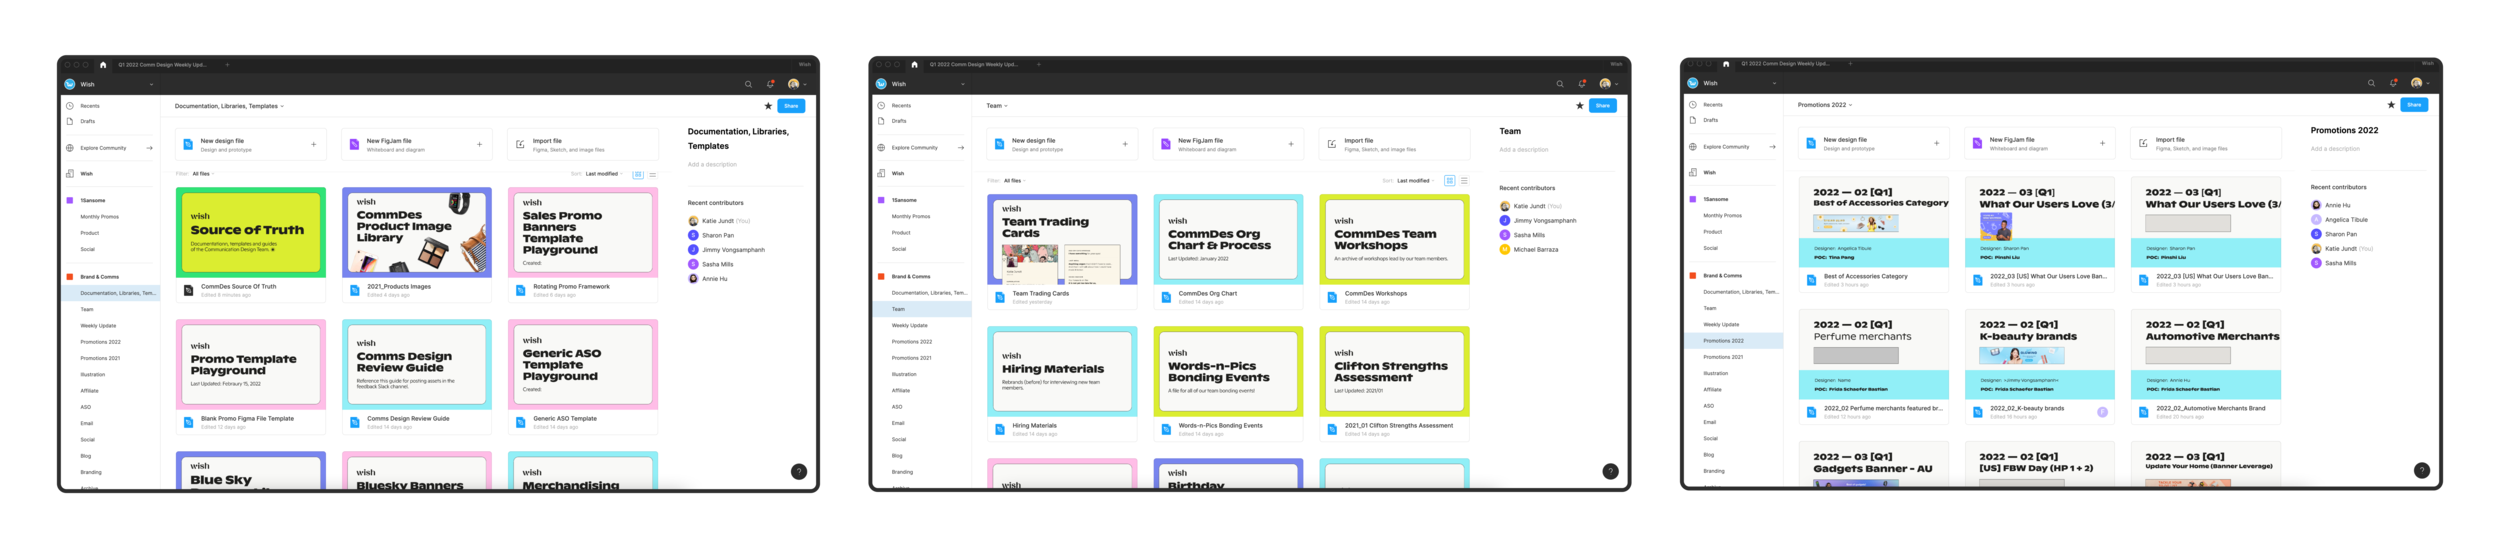Image resolution: width=2500 pixels, height=548 pixels.
Task: Click home icon in the middle window
Action: (x=914, y=65)
